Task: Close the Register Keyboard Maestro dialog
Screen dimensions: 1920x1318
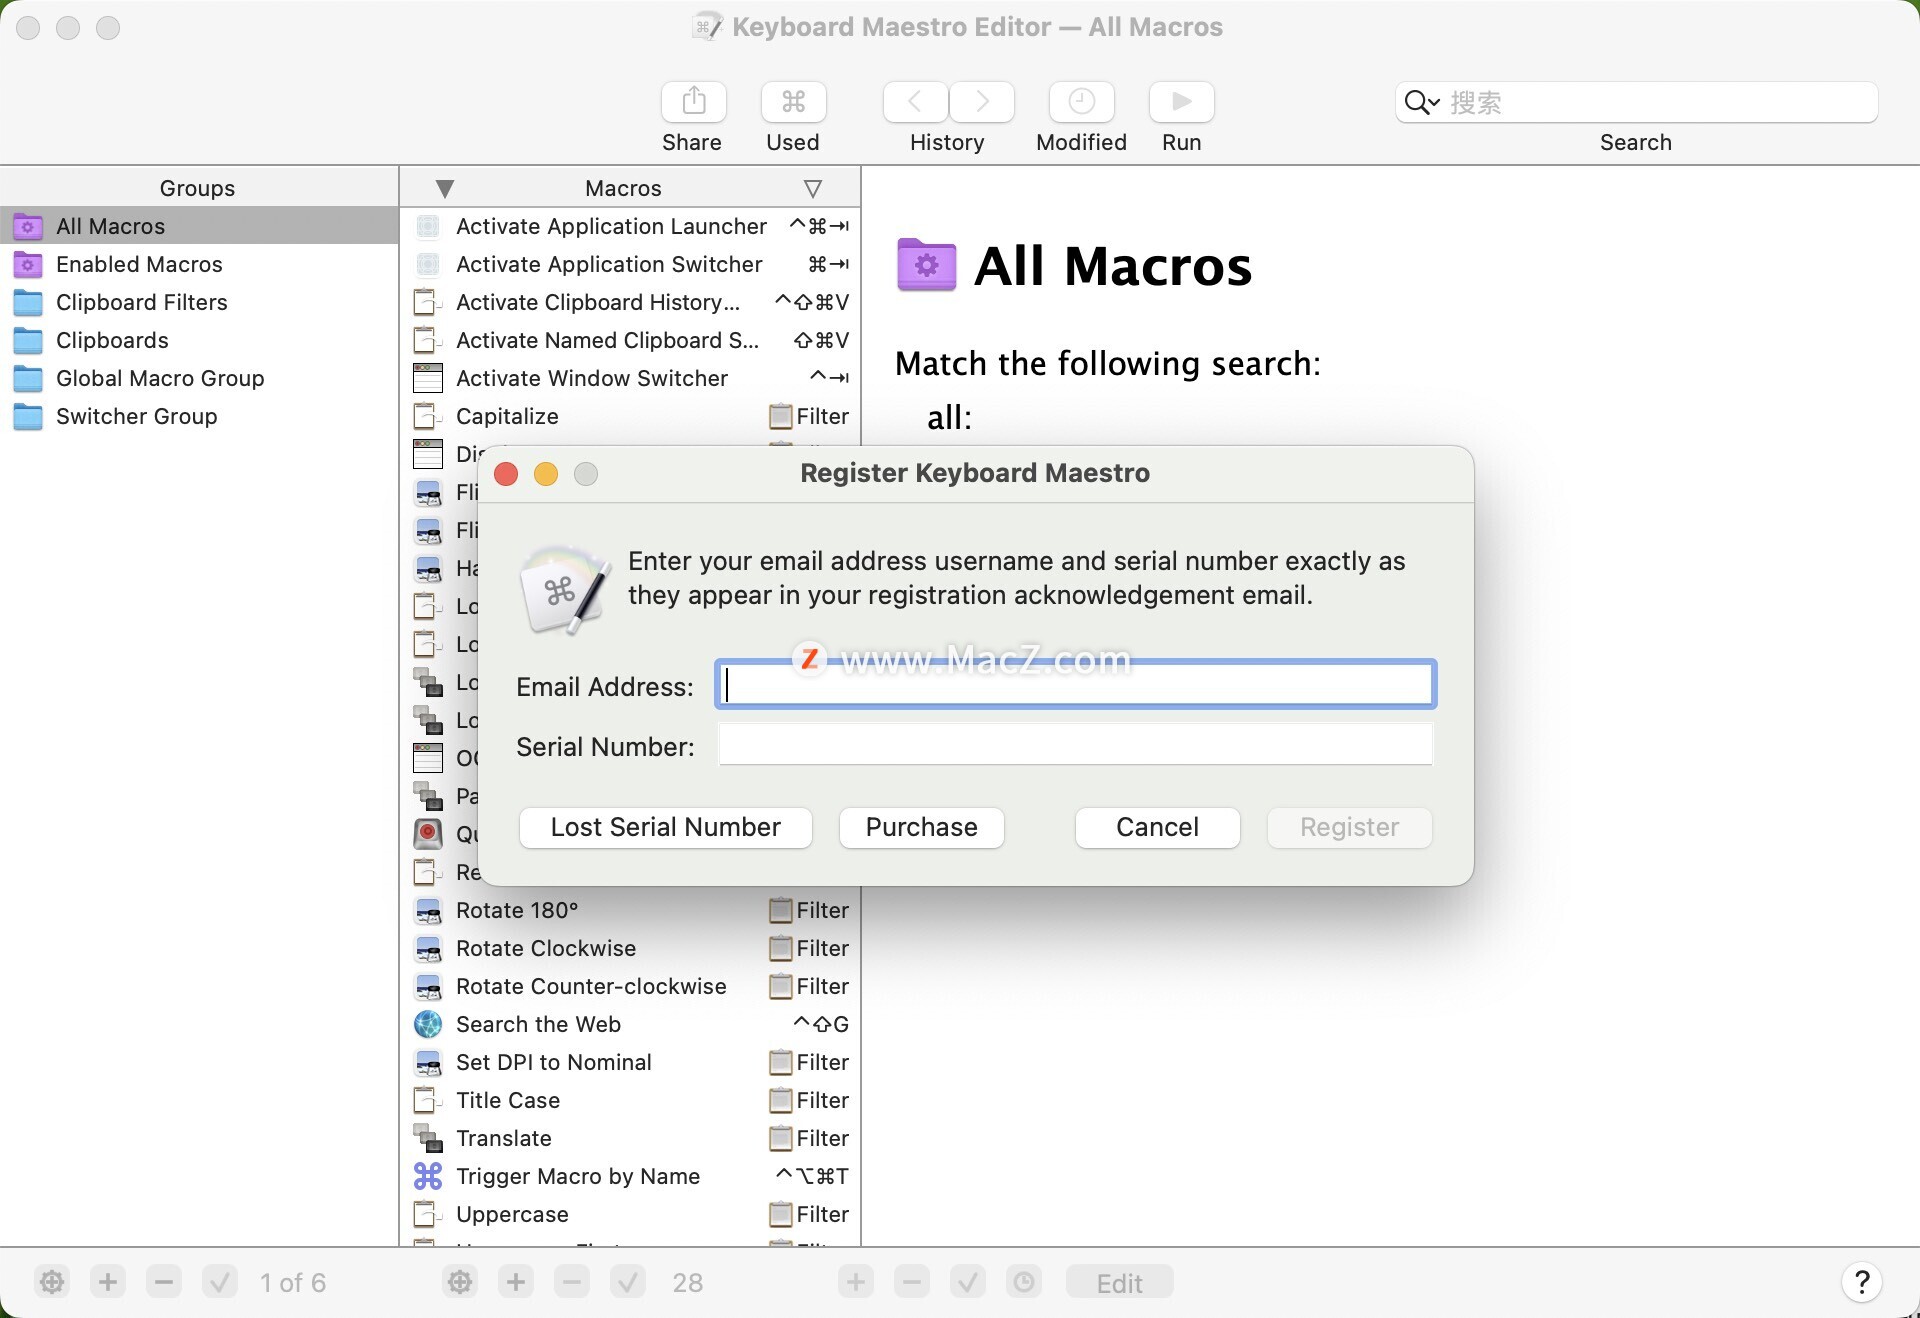Action: click(506, 474)
